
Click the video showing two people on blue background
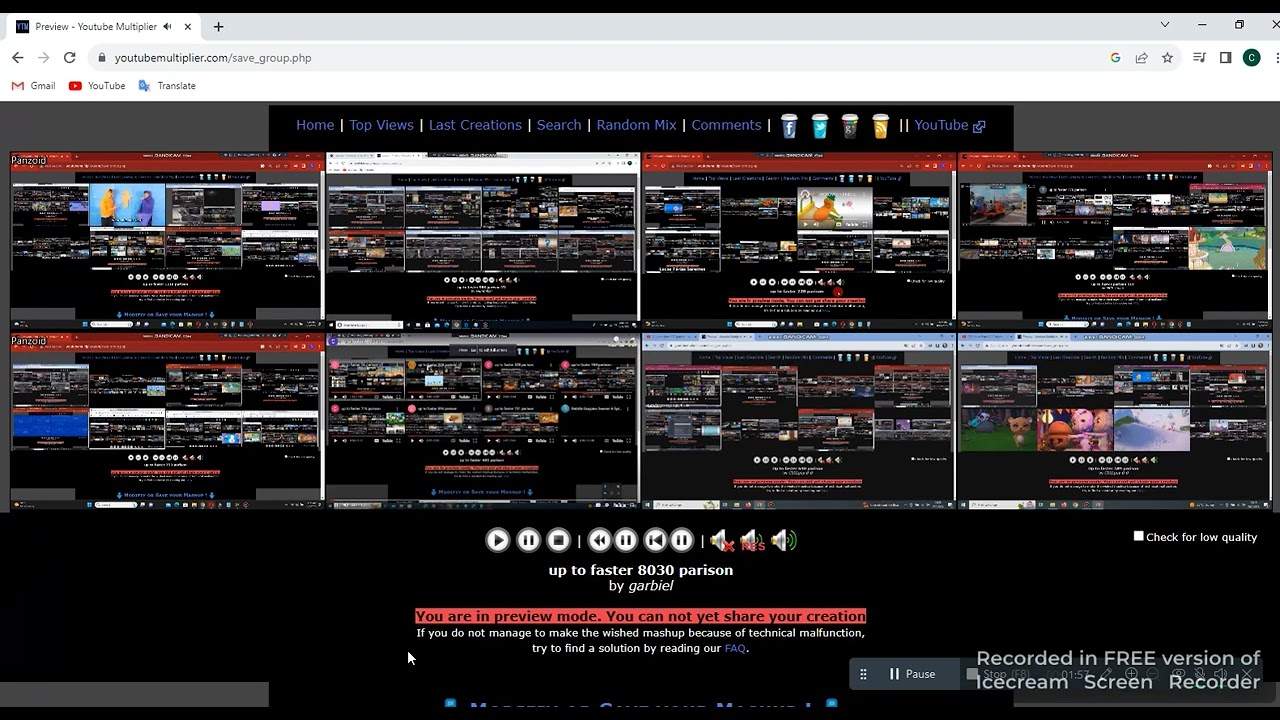click(127, 206)
